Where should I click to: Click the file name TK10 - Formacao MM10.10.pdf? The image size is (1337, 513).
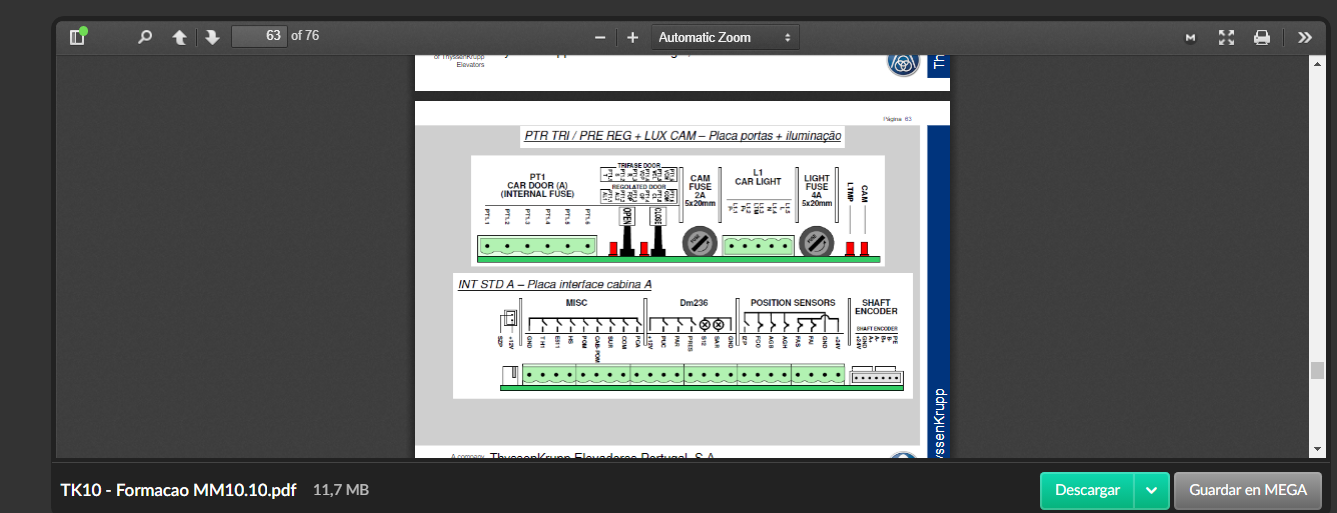point(178,490)
